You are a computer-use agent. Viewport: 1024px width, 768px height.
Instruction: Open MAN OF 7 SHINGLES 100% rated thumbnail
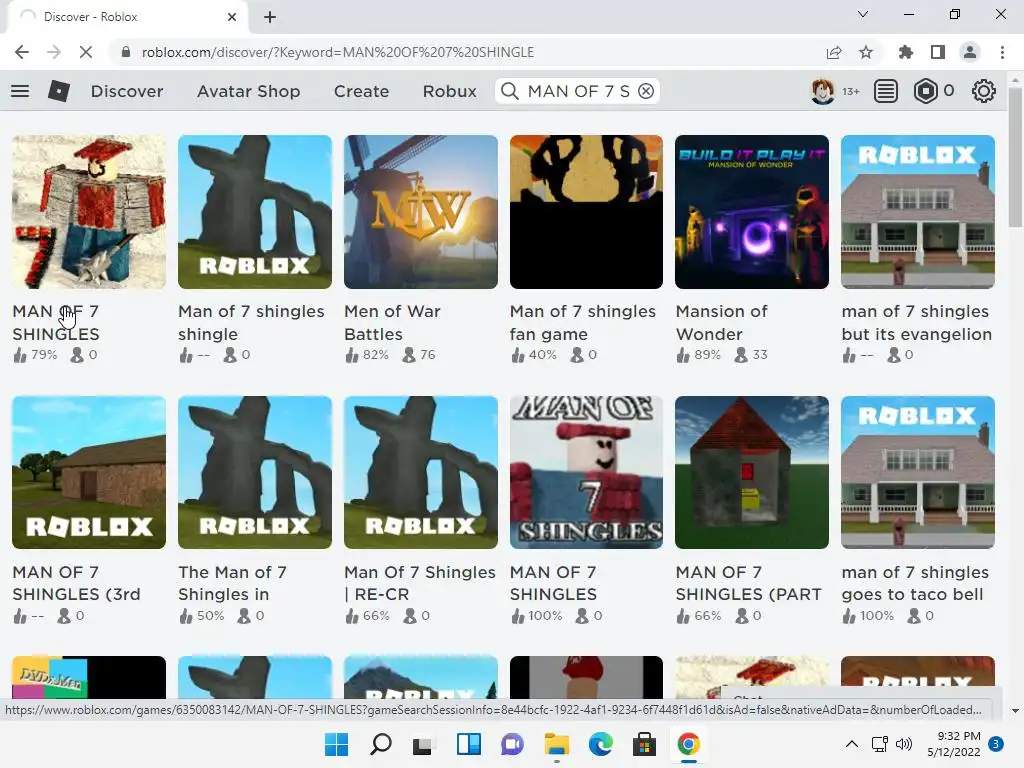pos(586,472)
